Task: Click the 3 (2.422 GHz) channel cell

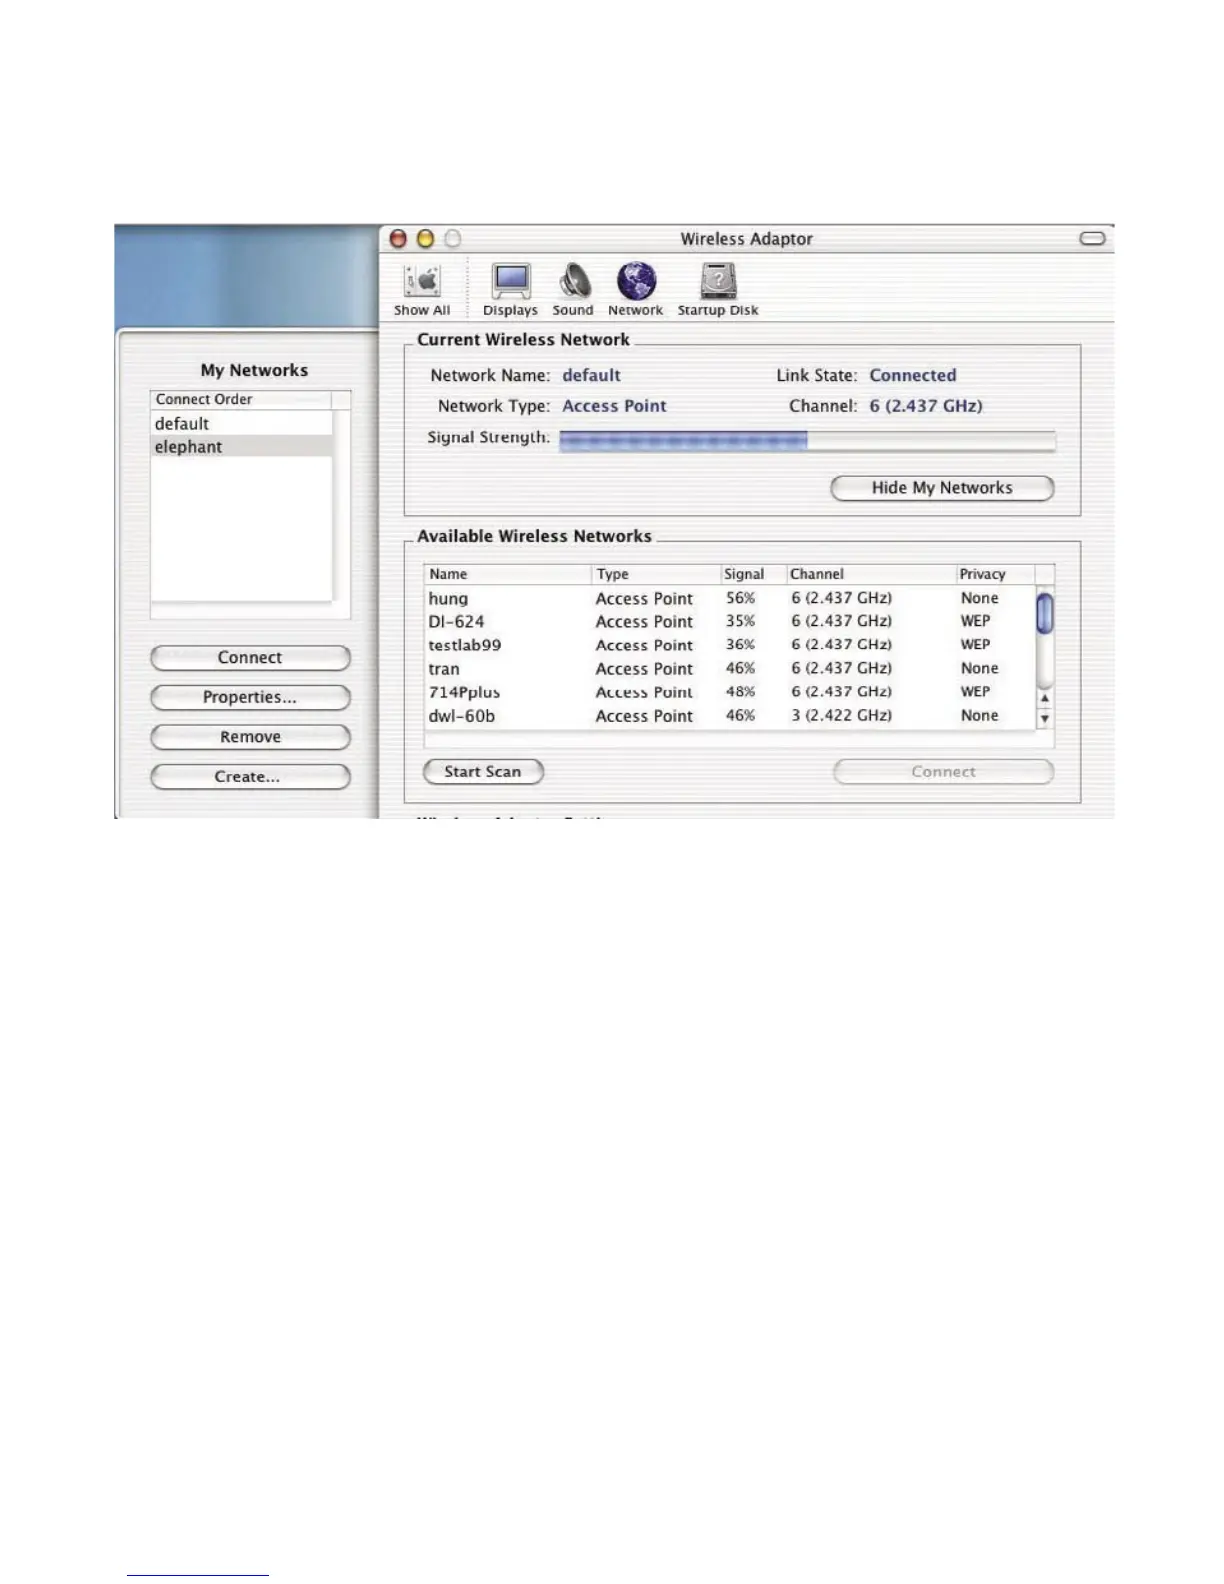Action: tap(842, 716)
